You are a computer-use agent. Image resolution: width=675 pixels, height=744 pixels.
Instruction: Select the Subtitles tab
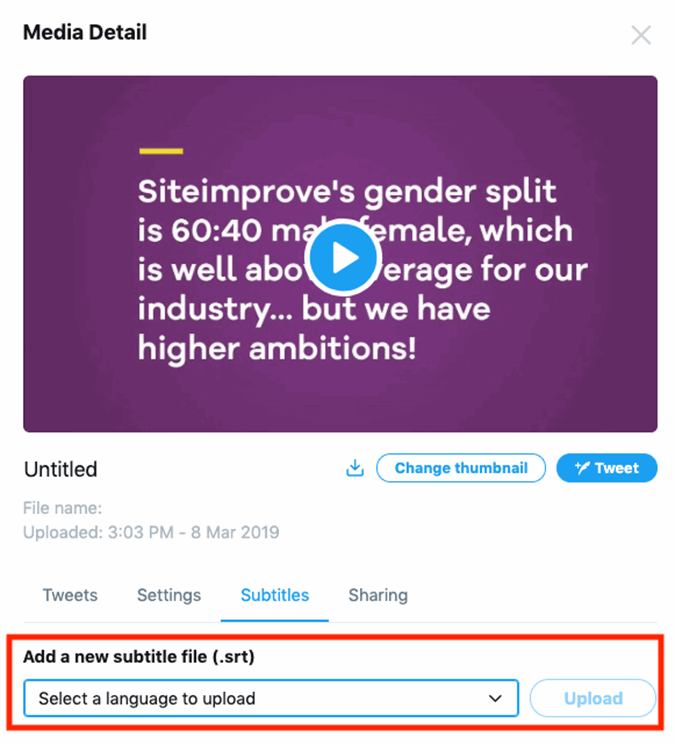click(x=275, y=595)
